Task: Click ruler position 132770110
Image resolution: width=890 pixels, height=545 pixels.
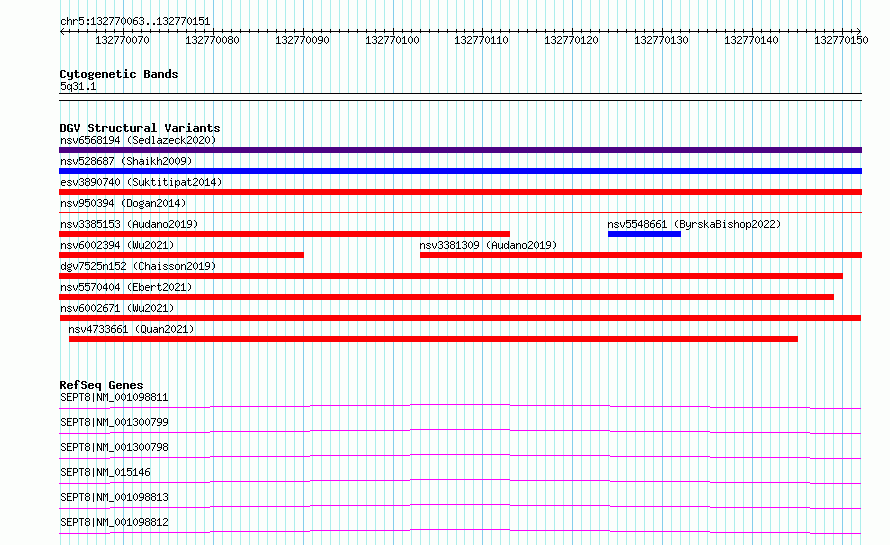Action: pos(481,40)
